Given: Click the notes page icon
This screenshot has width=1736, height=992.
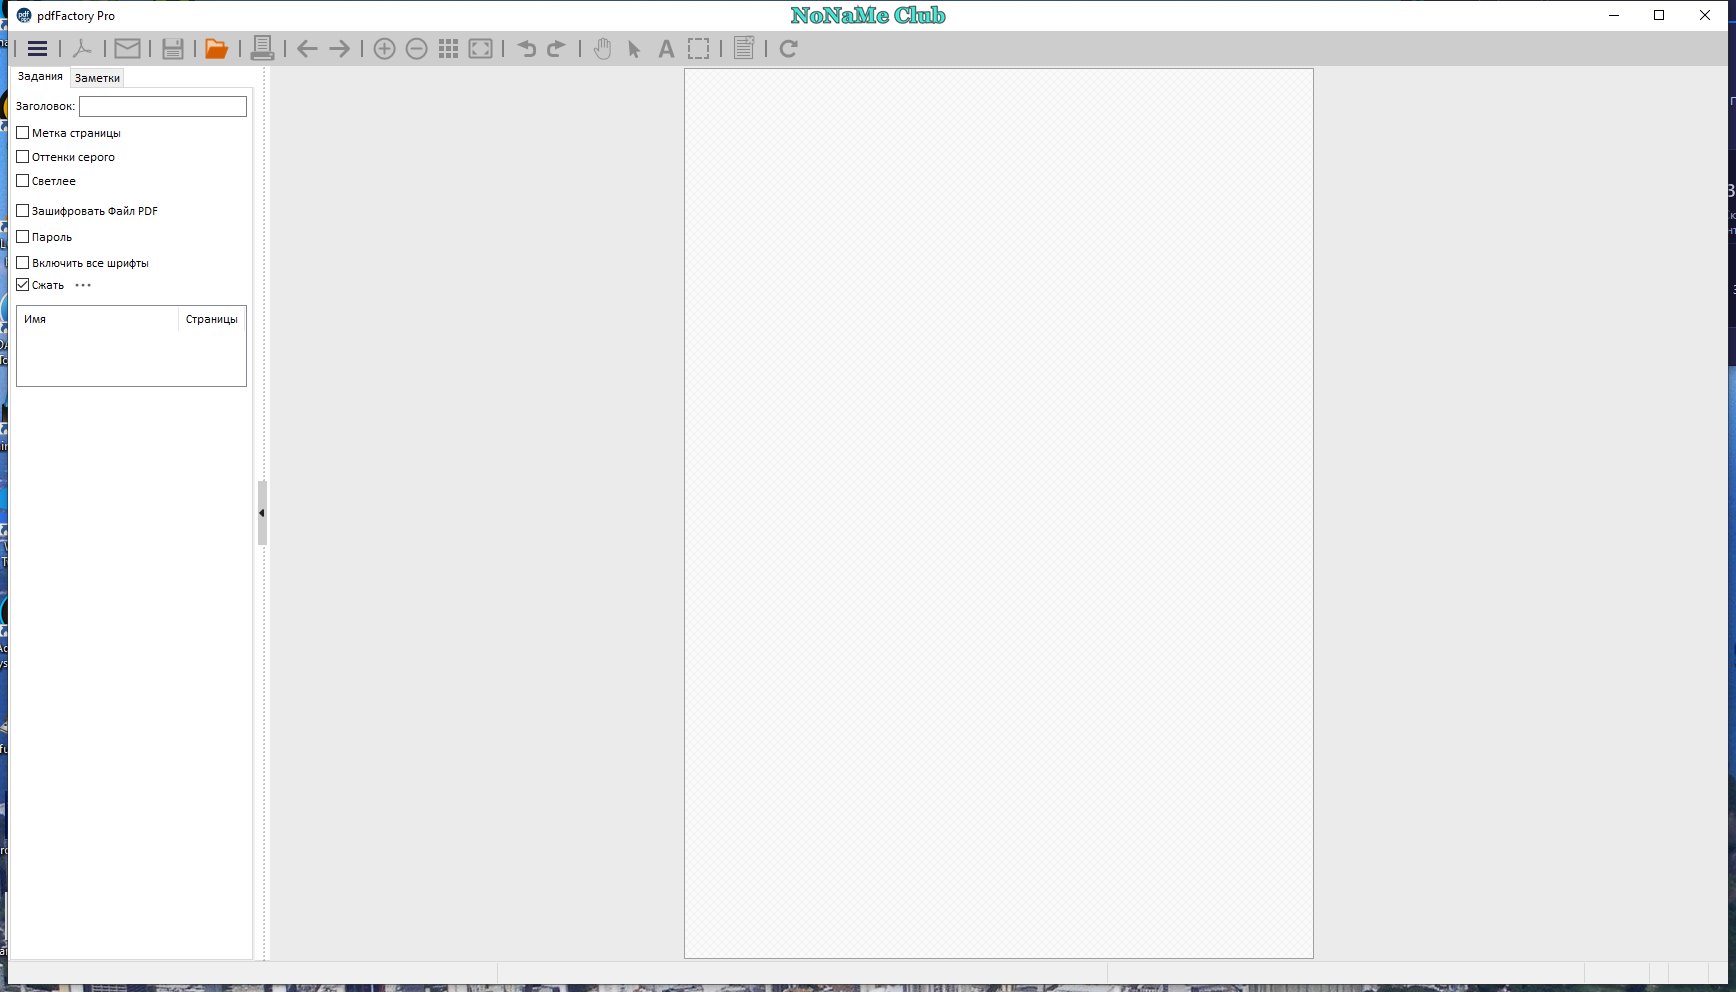Looking at the screenshot, I should click(x=744, y=48).
